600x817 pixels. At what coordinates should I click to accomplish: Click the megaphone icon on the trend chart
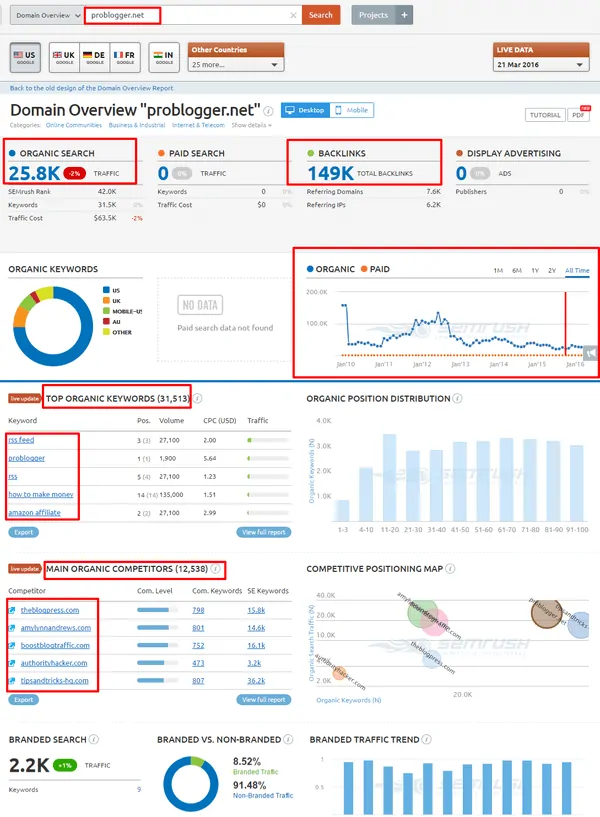click(x=591, y=354)
